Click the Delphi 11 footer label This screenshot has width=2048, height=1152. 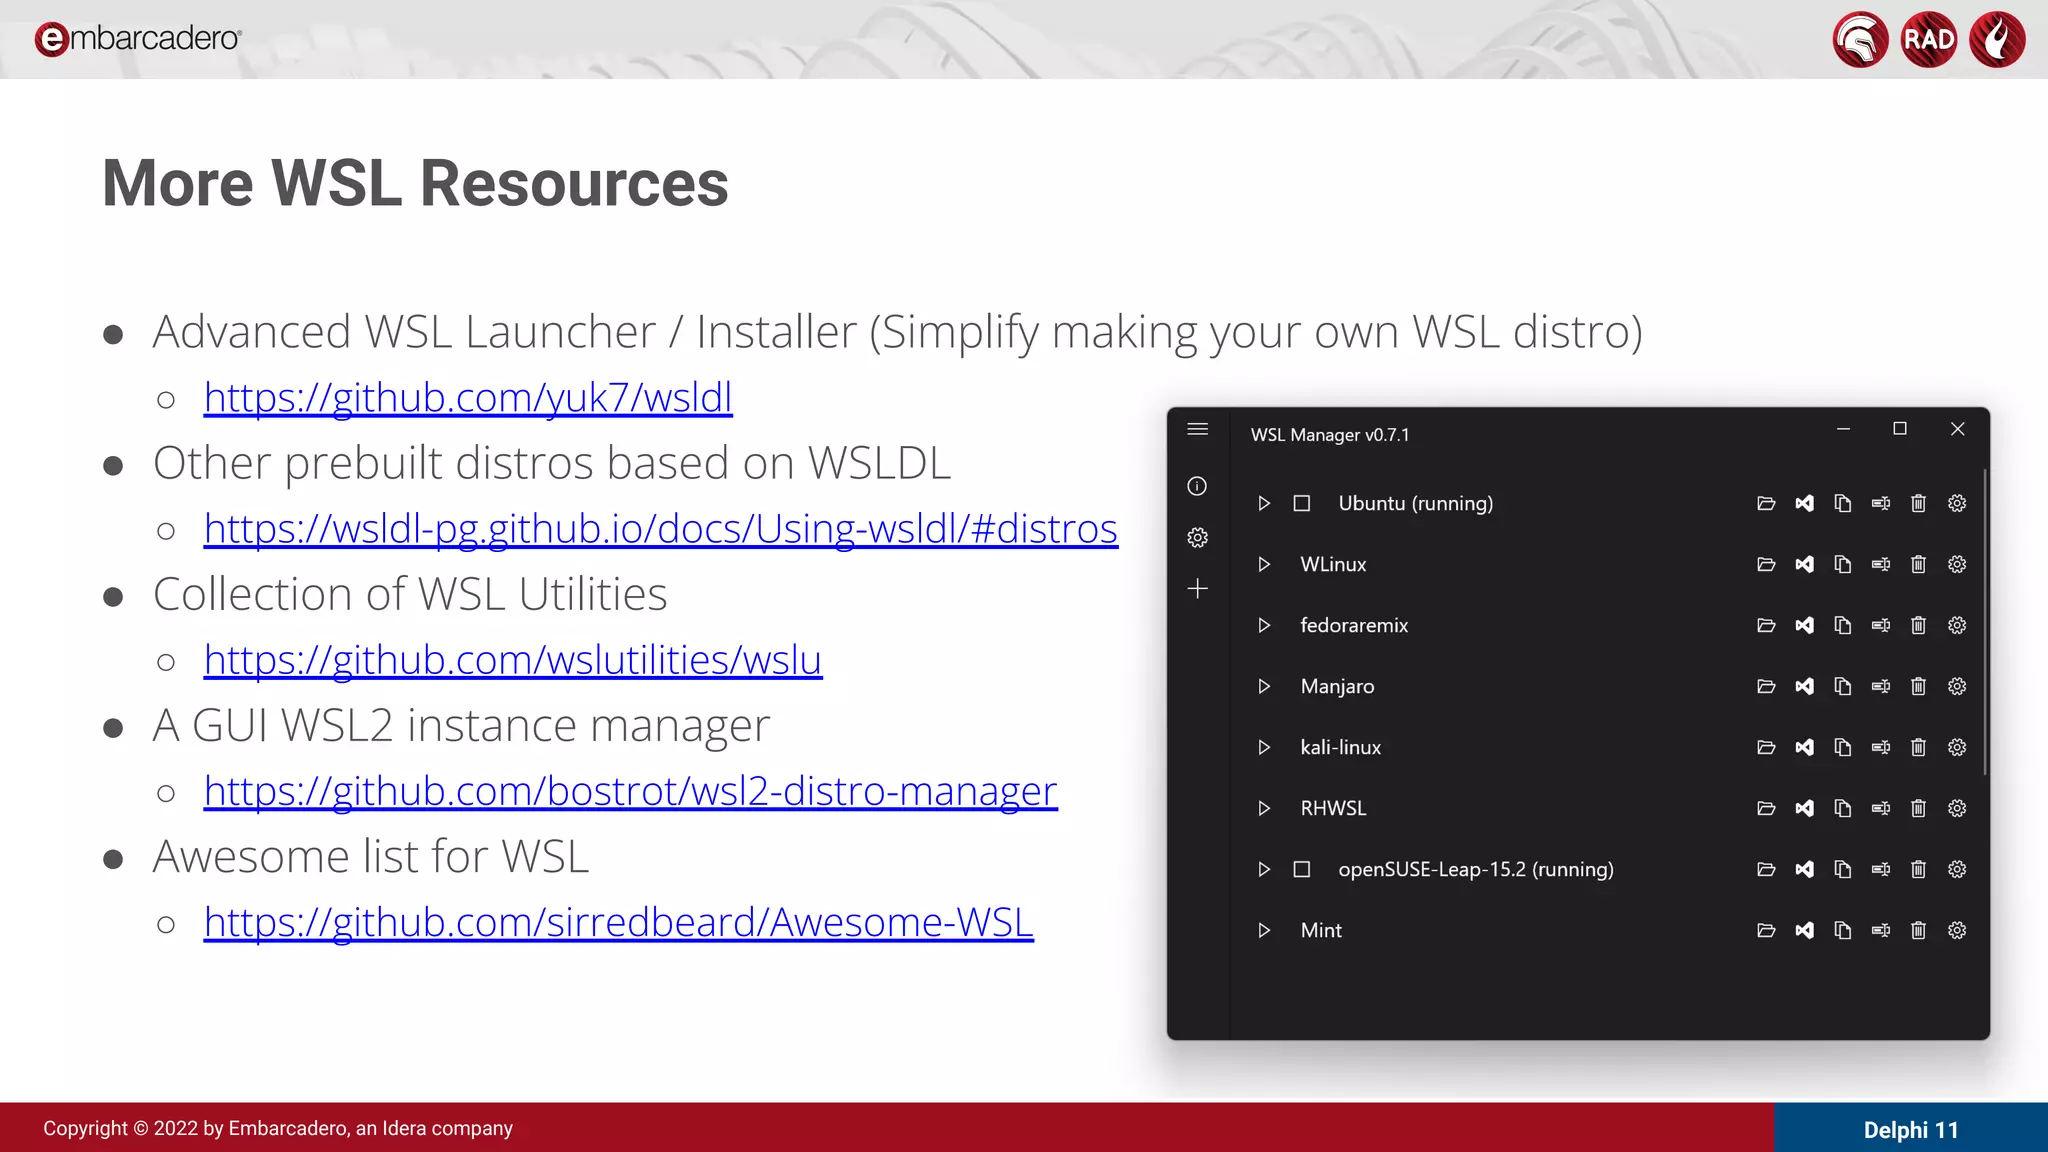[x=1911, y=1130]
